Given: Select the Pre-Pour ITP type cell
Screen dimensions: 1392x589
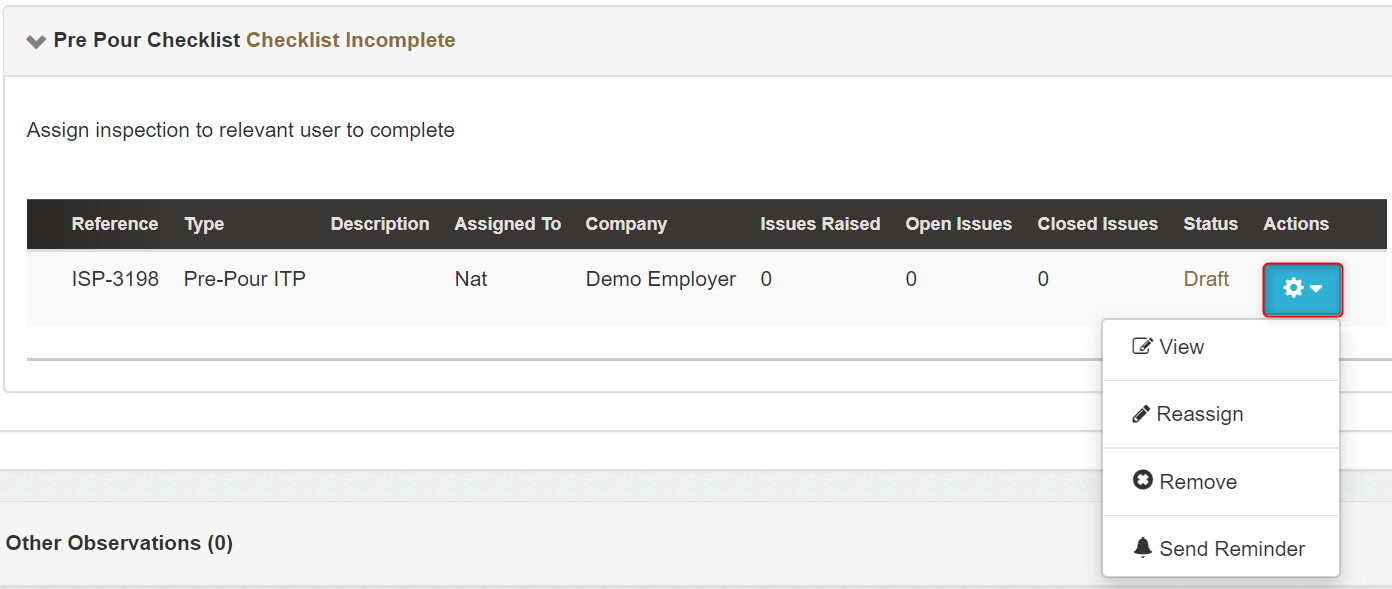Looking at the screenshot, I should pos(245,279).
